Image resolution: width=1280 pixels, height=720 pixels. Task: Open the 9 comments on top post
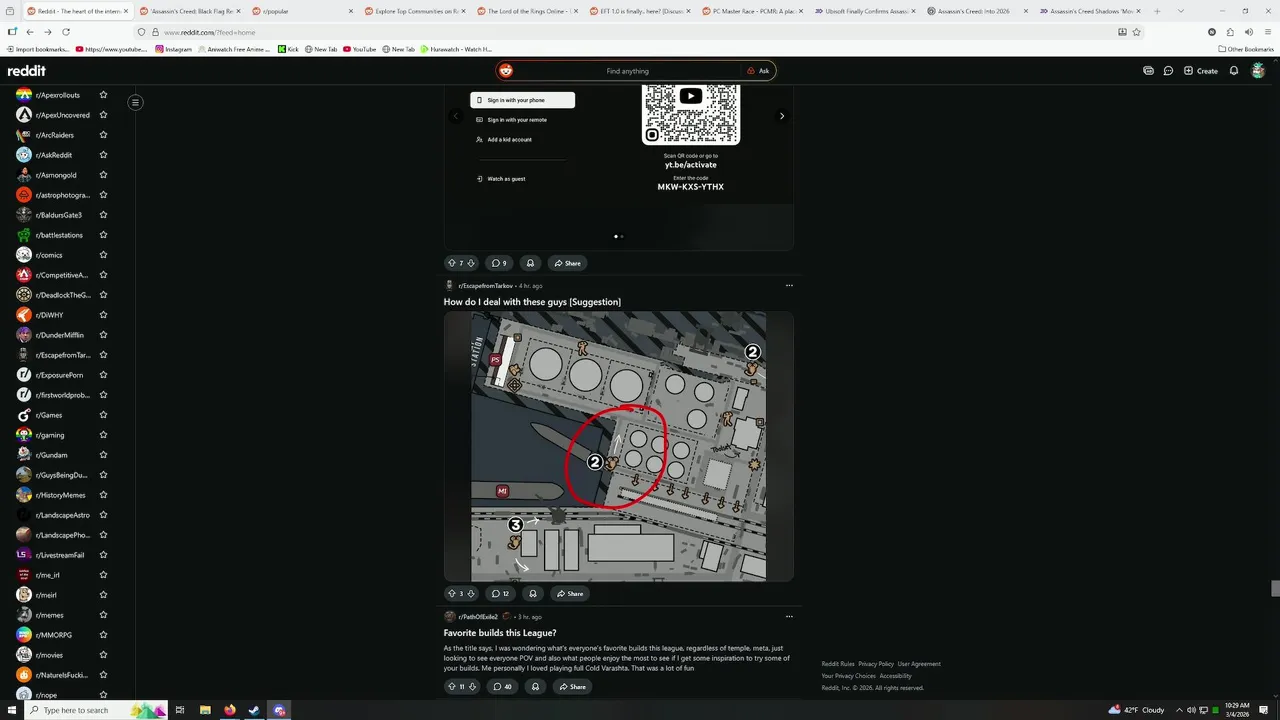(x=499, y=263)
